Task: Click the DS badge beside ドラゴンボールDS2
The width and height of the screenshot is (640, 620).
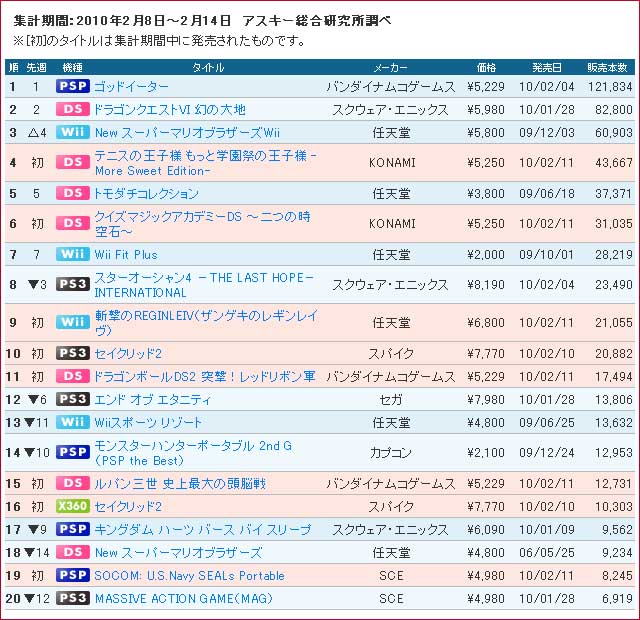Action: point(73,376)
